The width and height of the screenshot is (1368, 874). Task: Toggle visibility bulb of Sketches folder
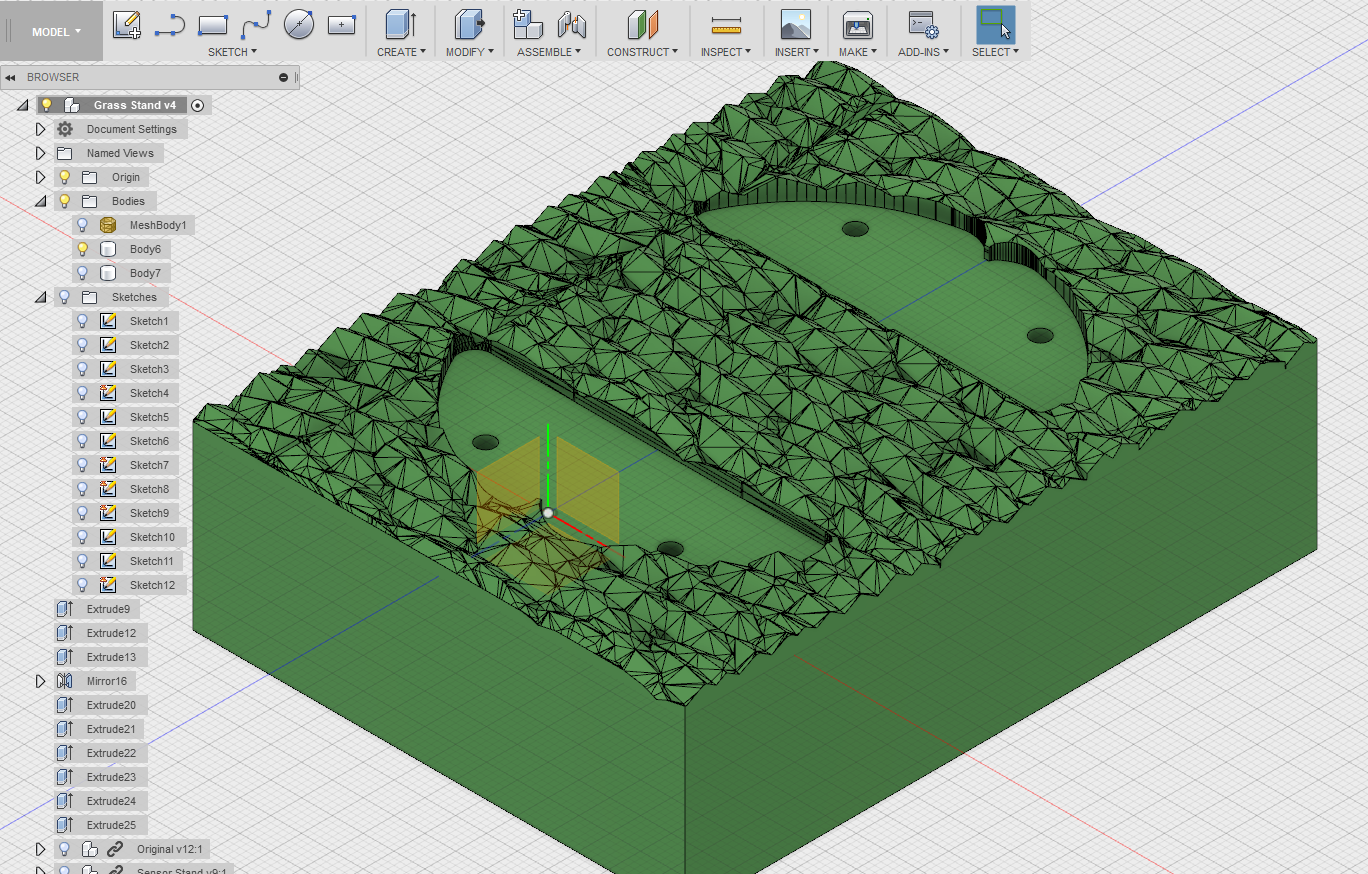(x=65, y=297)
